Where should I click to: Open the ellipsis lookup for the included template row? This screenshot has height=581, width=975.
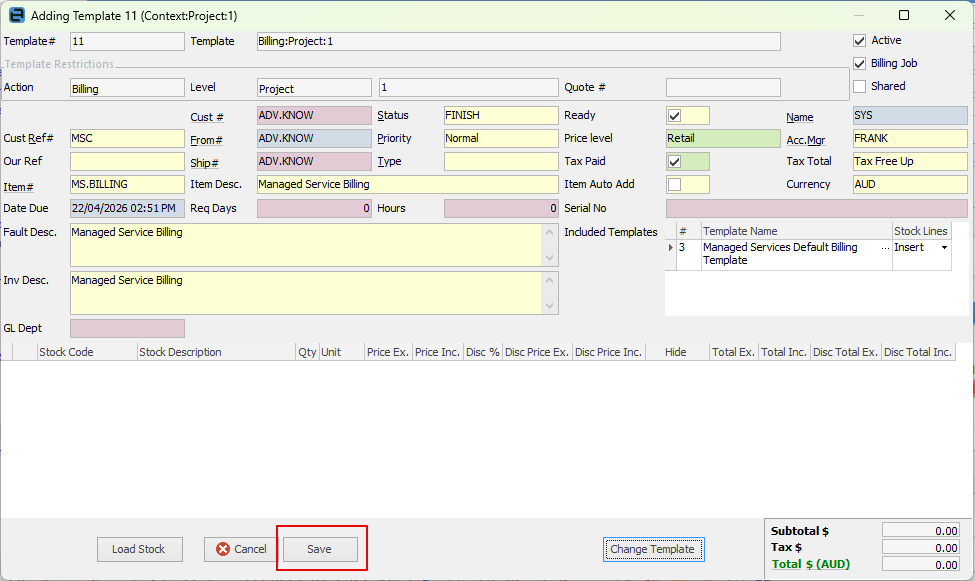[x=885, y=248]
